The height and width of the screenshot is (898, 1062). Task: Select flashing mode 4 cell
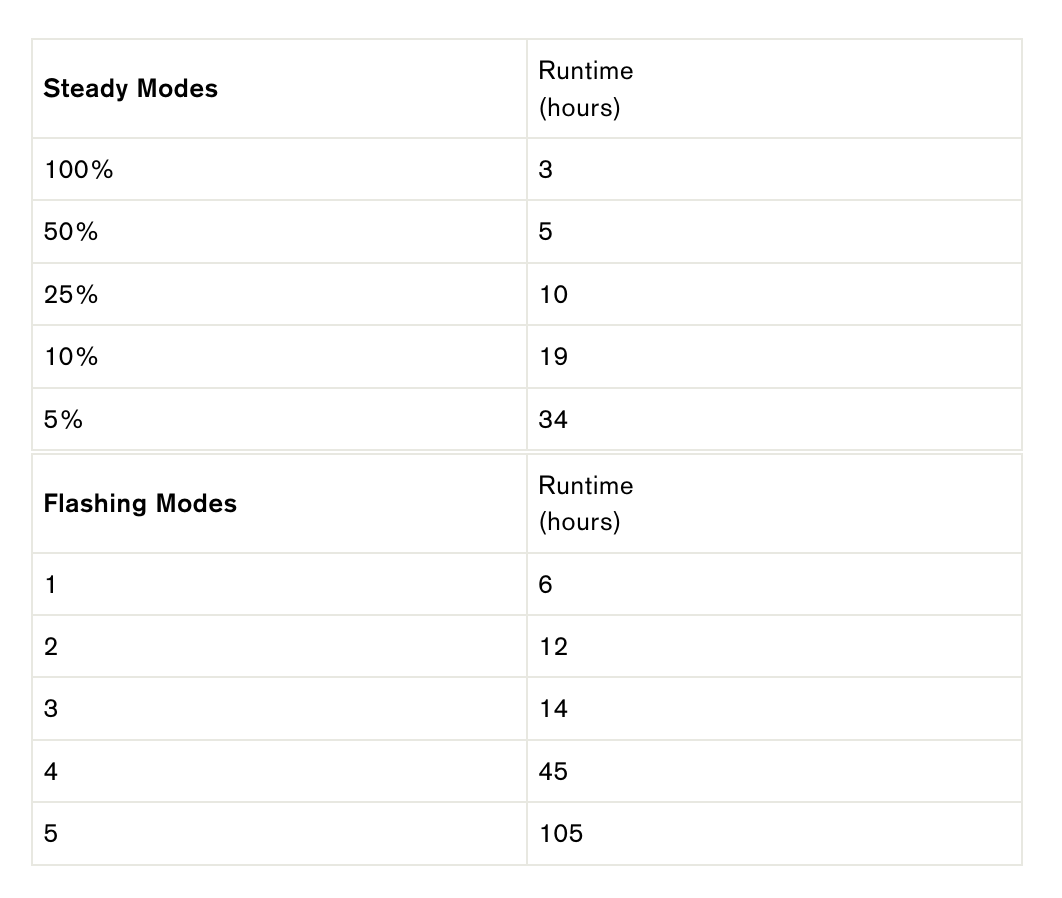click(51, 772)
